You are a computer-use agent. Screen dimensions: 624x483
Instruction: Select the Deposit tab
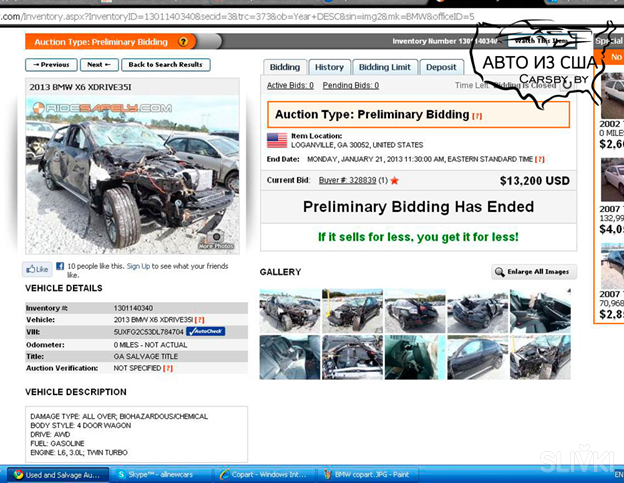(x=441, y=67)
